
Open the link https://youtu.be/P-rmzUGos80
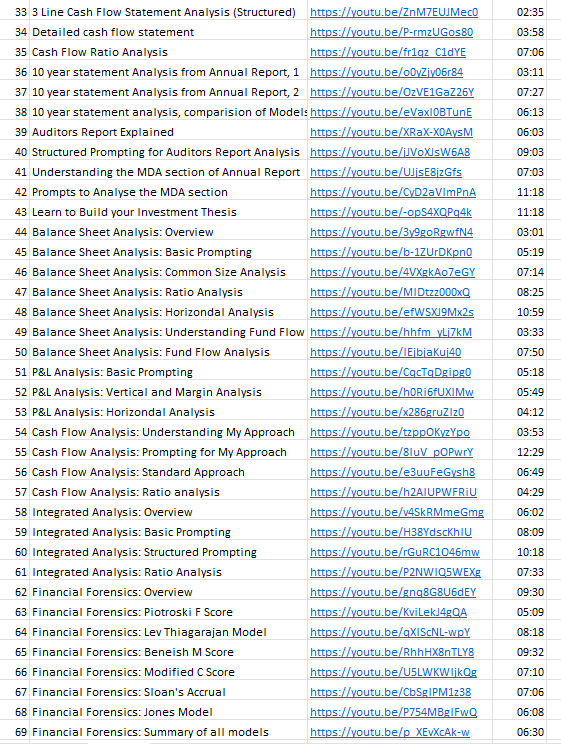coord(392,32)
